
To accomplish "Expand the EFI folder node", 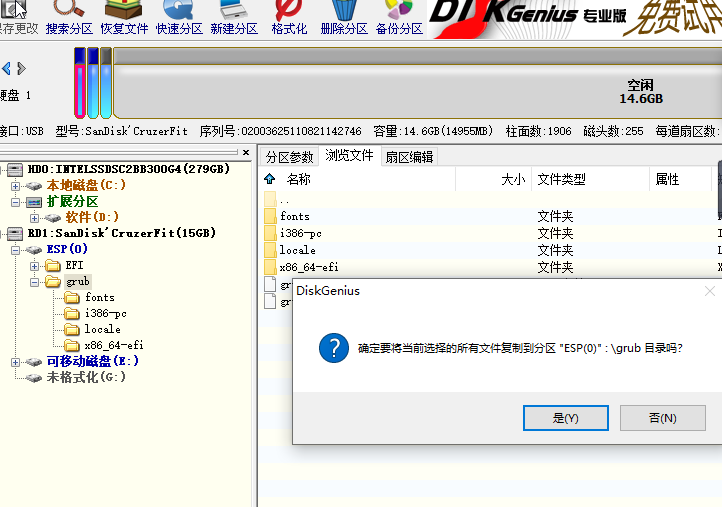I will [35, 266].
